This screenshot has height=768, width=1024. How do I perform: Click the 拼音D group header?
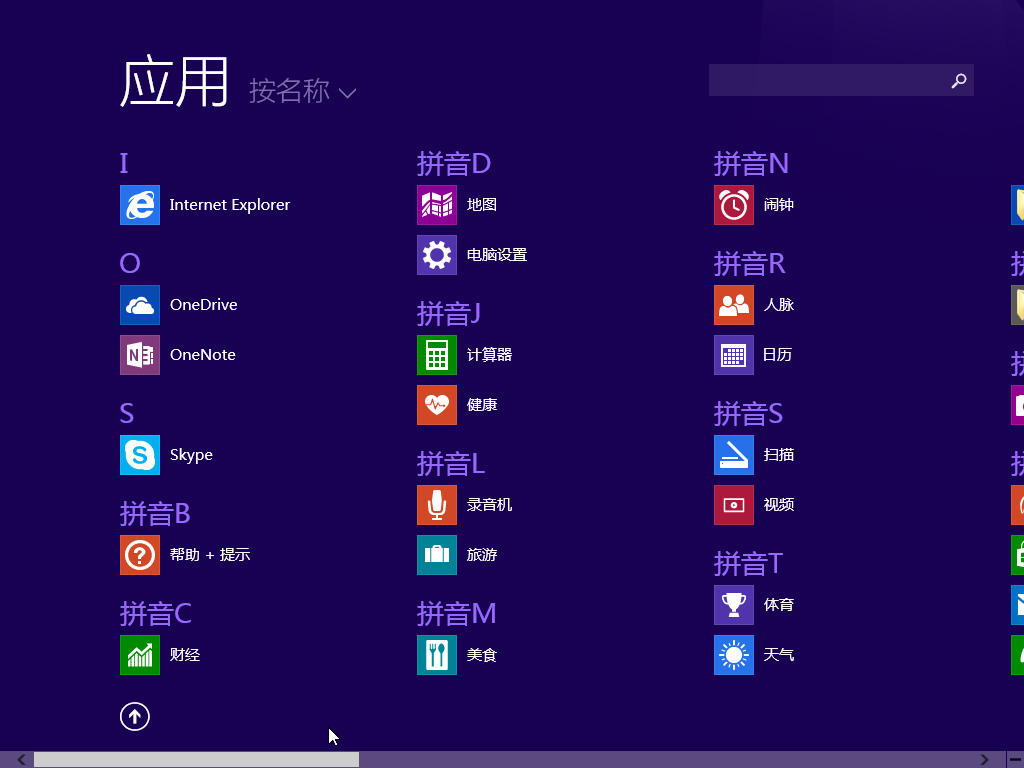click(454, 163)
